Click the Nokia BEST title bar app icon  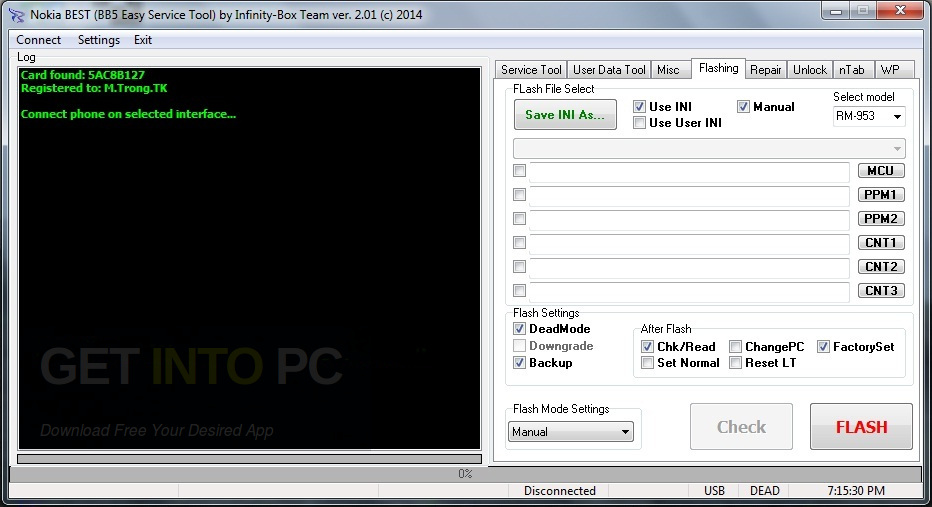point(17,14)
